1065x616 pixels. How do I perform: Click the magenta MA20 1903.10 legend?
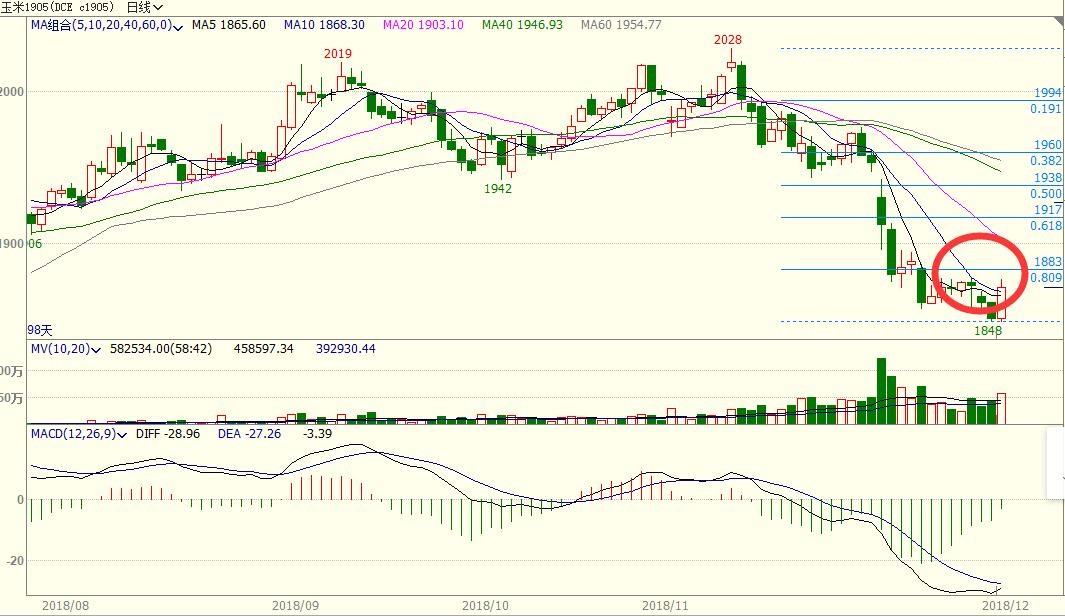click(424, 24)
